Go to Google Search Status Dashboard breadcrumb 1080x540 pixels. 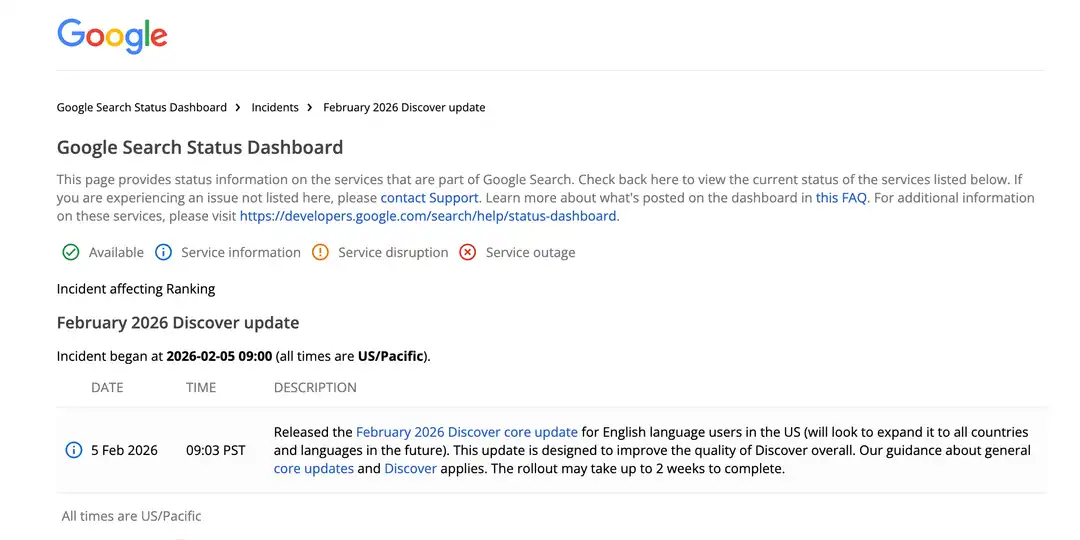141,107
